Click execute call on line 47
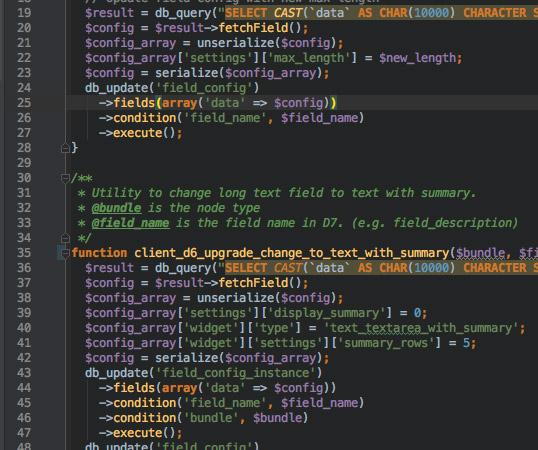Image resolution: width=538 pixels, height=450 pixels. pyautogui.click(x=138, y=433)
